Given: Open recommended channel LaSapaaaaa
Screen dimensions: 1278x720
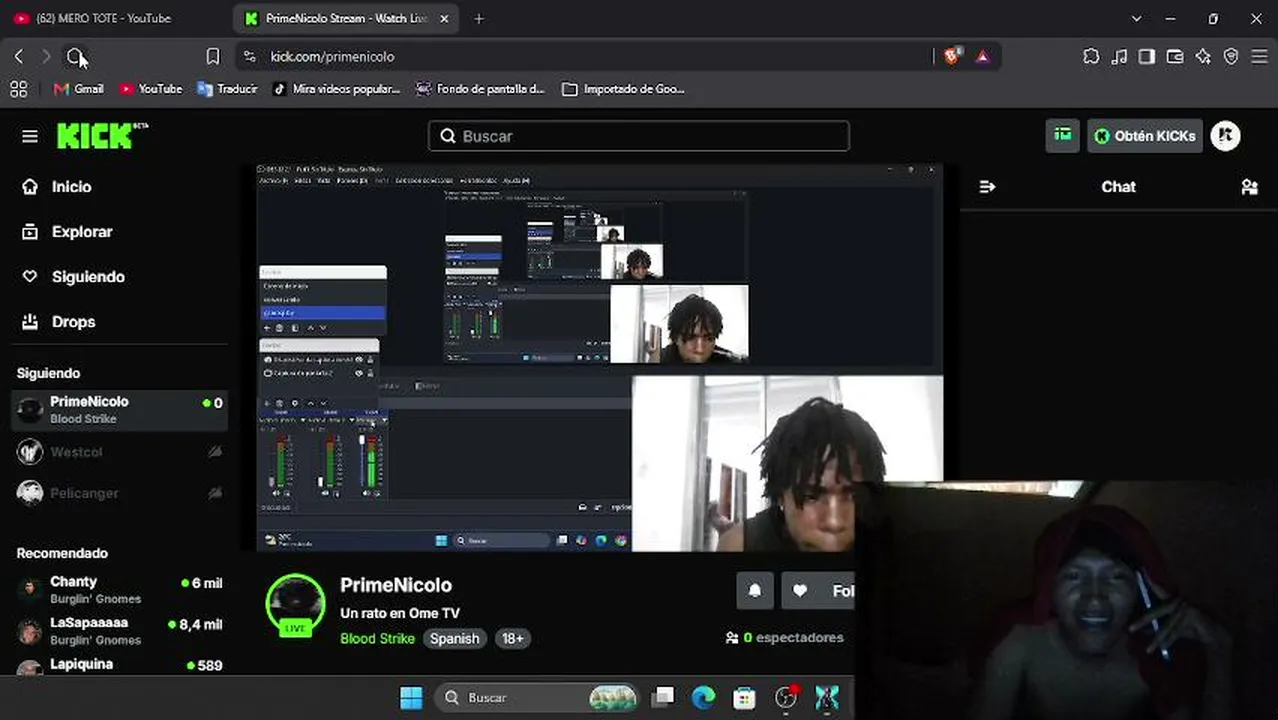Looking at the screenshot, I should point(120,630).
